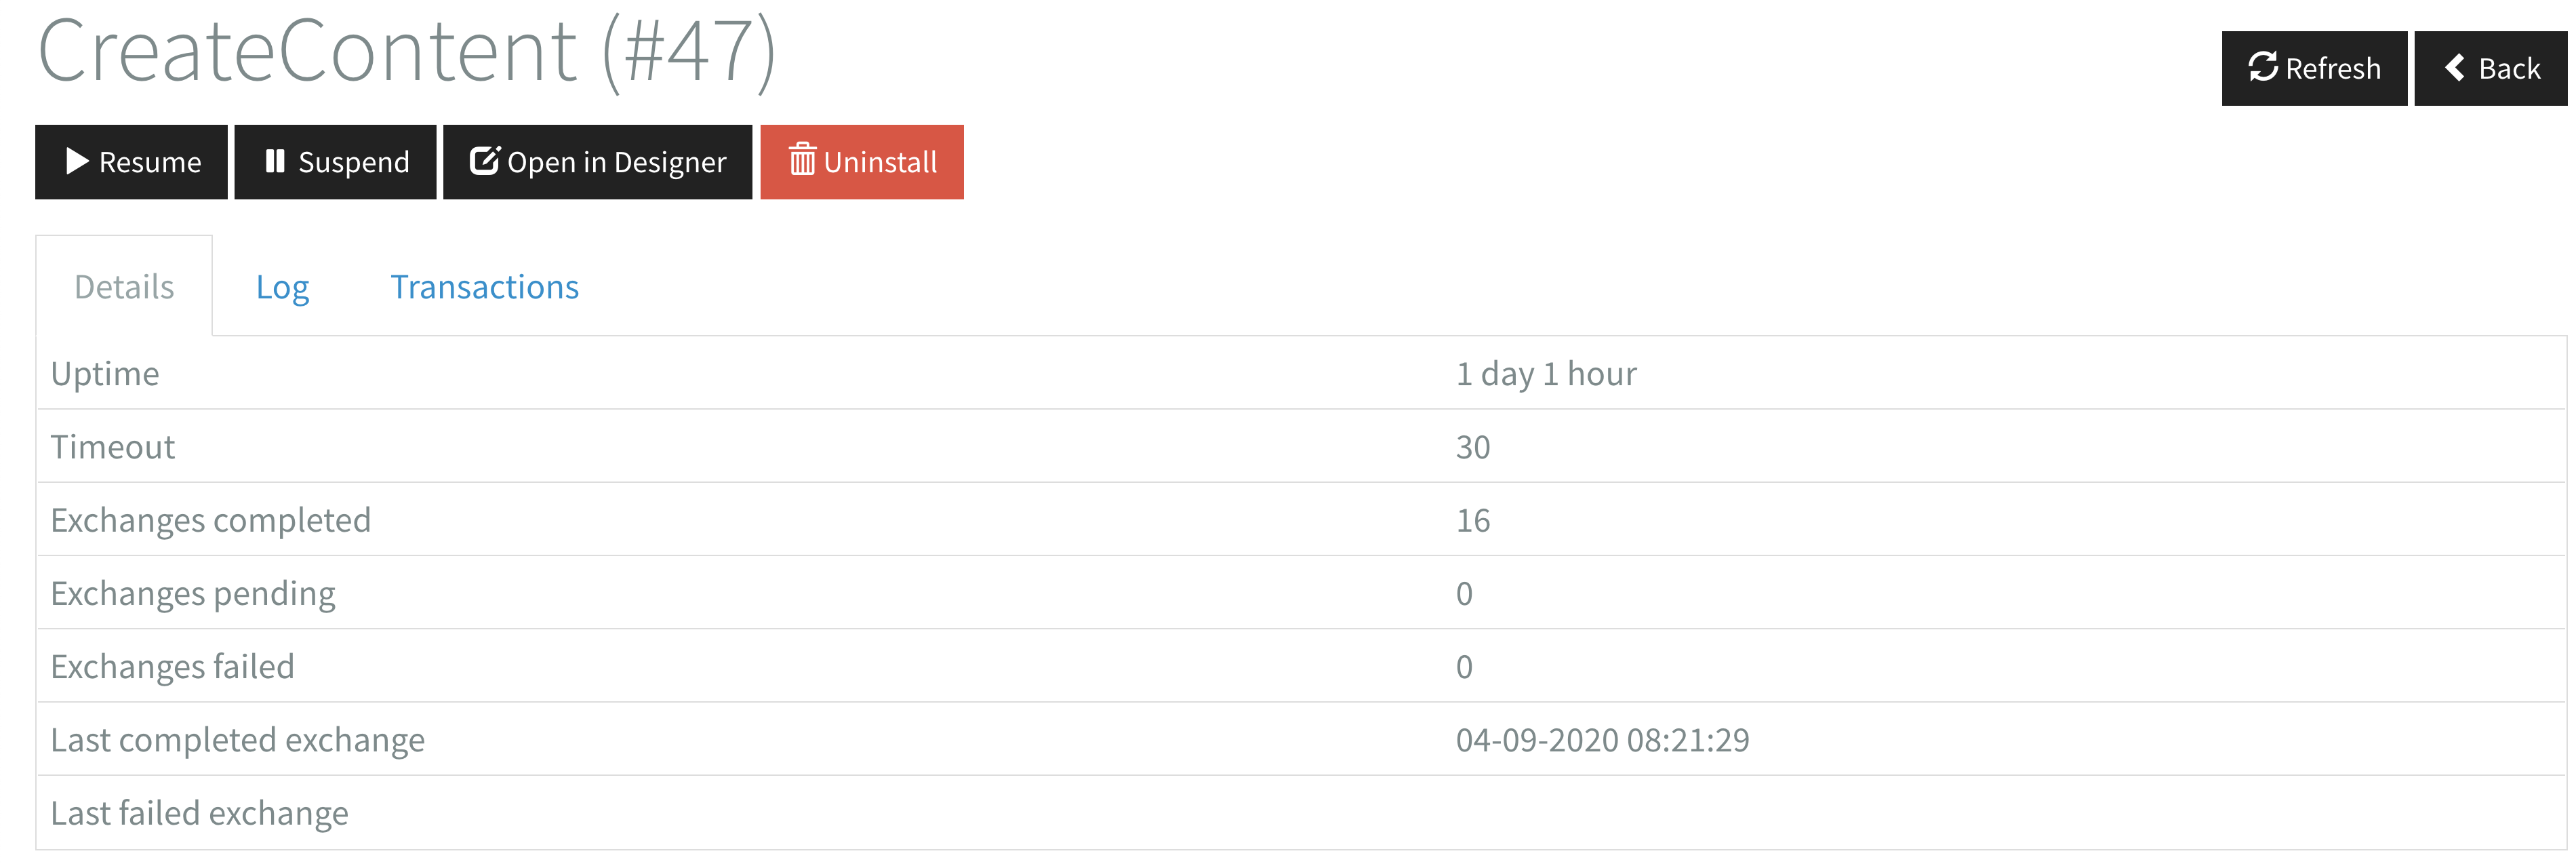2576x864 pixels.
Task: Click the edit icon on Open in Designer
Action: (x=485, y=161)
